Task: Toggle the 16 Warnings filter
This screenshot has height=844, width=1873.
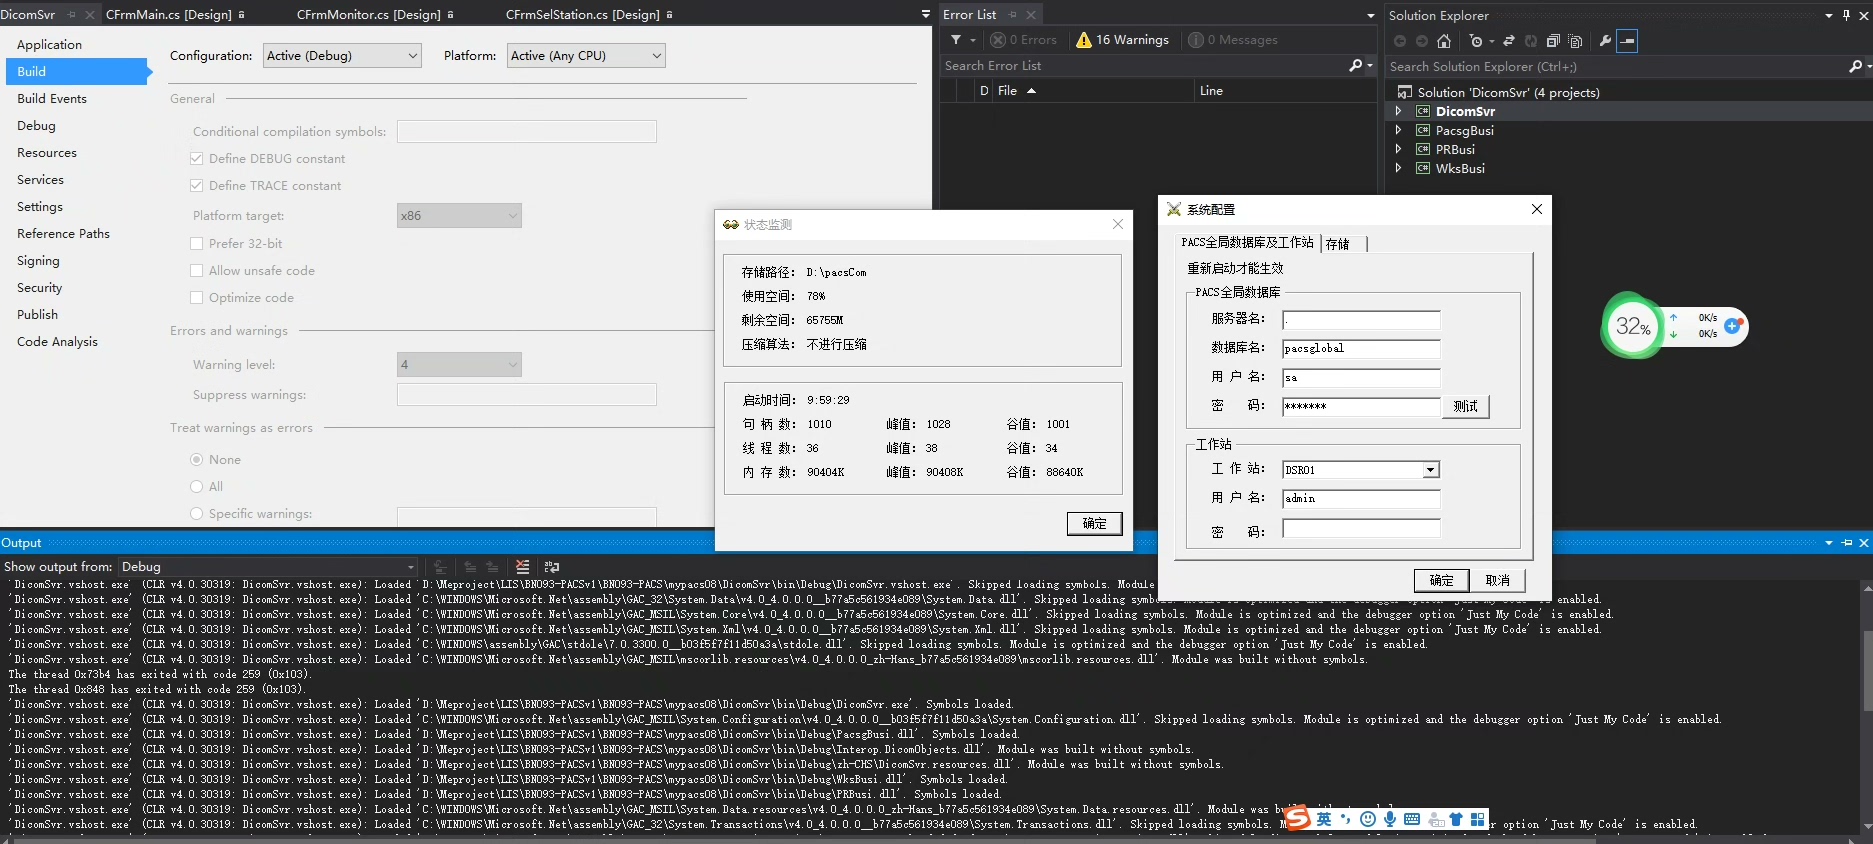Action: click(1122, 40)
